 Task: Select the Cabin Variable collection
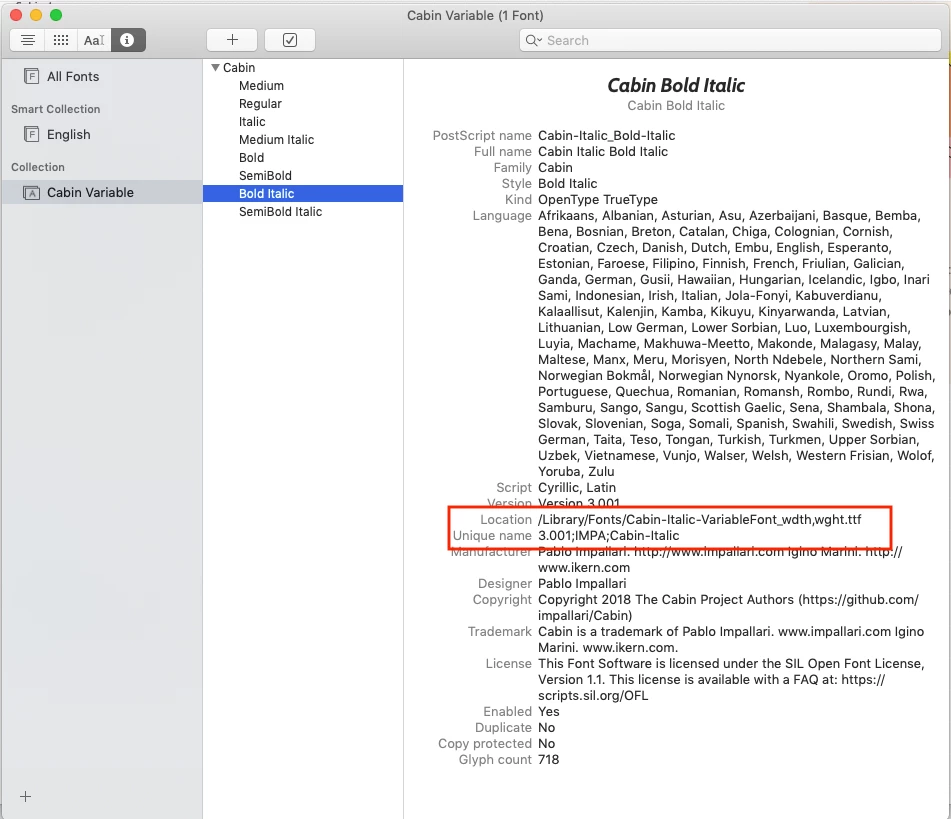coord(102,192)
